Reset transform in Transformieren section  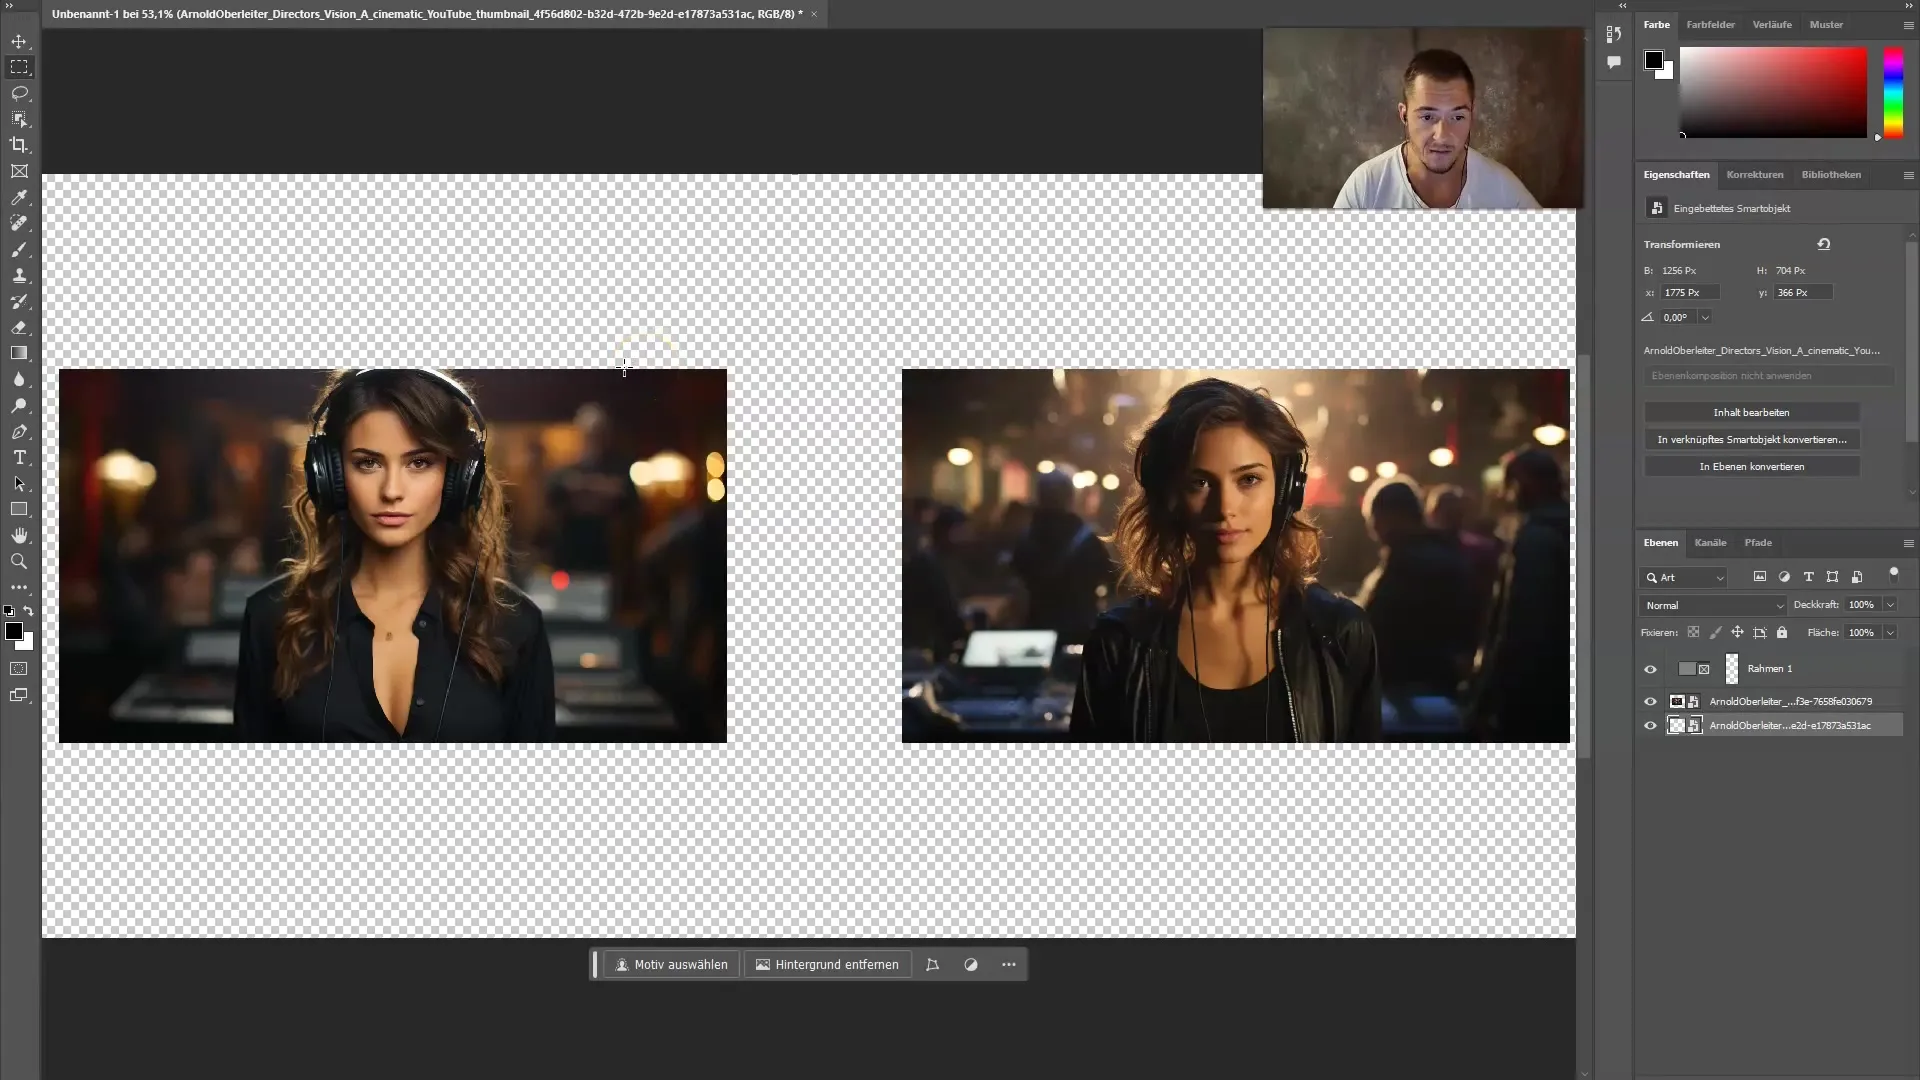[x=1824, y=244]
